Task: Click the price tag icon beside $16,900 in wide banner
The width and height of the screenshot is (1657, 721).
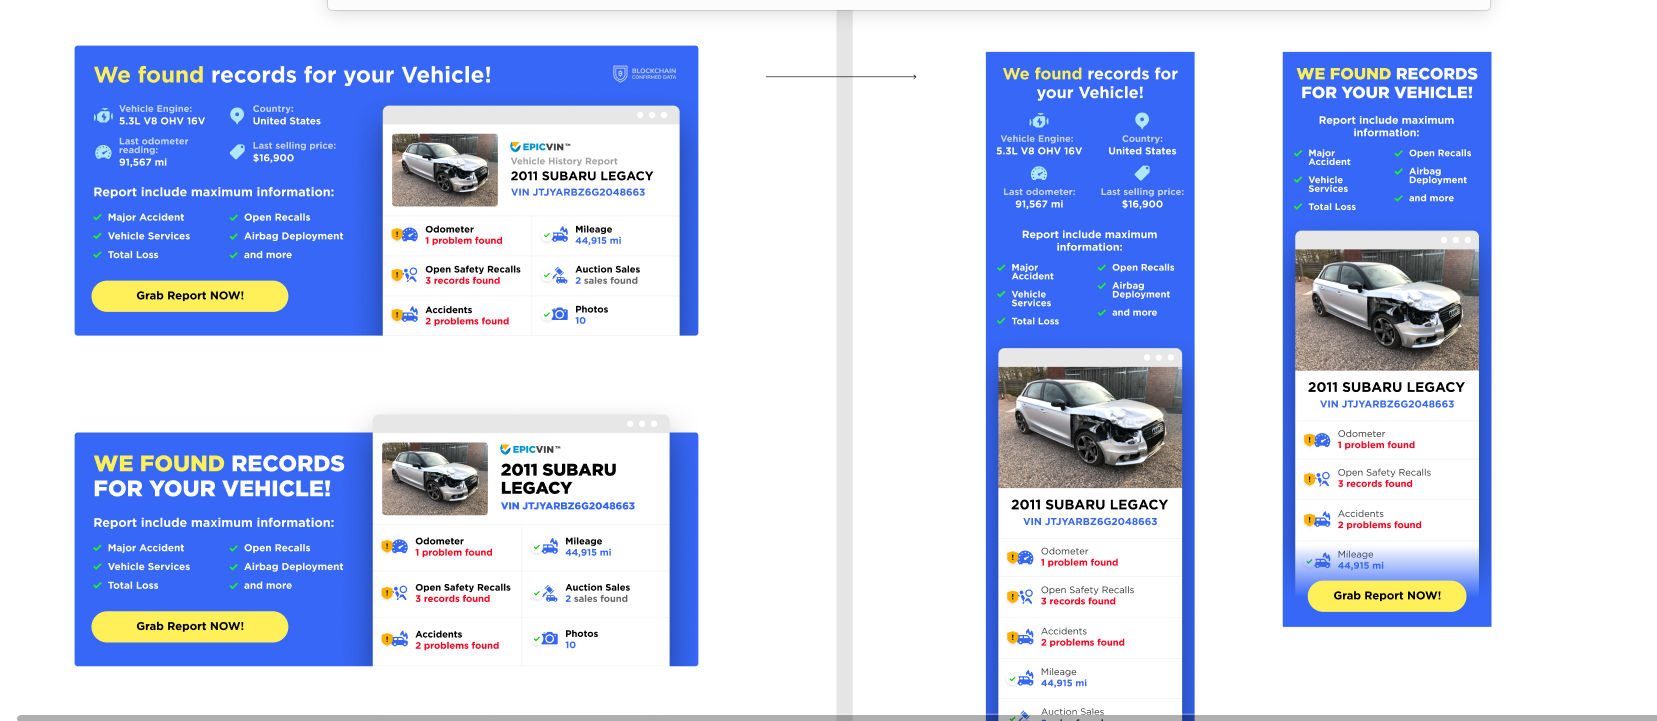Action: coord(237,152)
